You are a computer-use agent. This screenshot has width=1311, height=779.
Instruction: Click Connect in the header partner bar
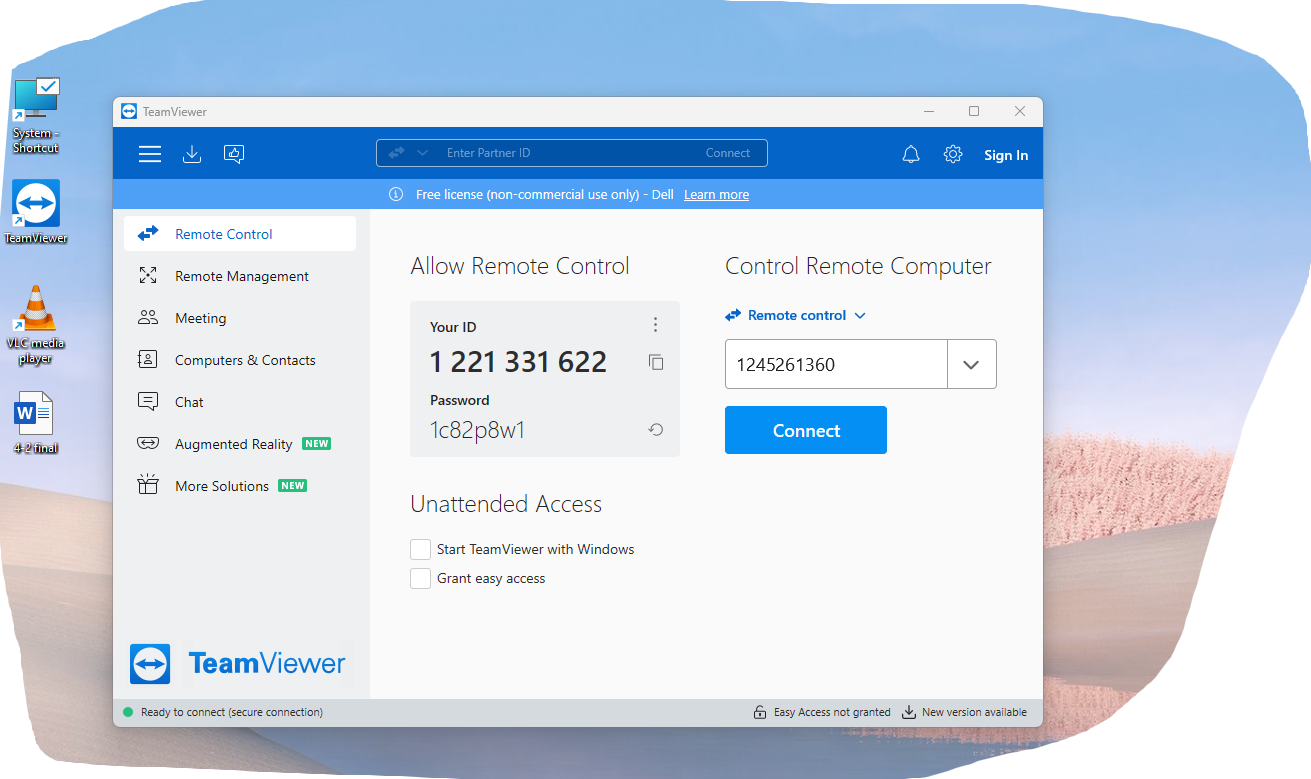[728, 153]
